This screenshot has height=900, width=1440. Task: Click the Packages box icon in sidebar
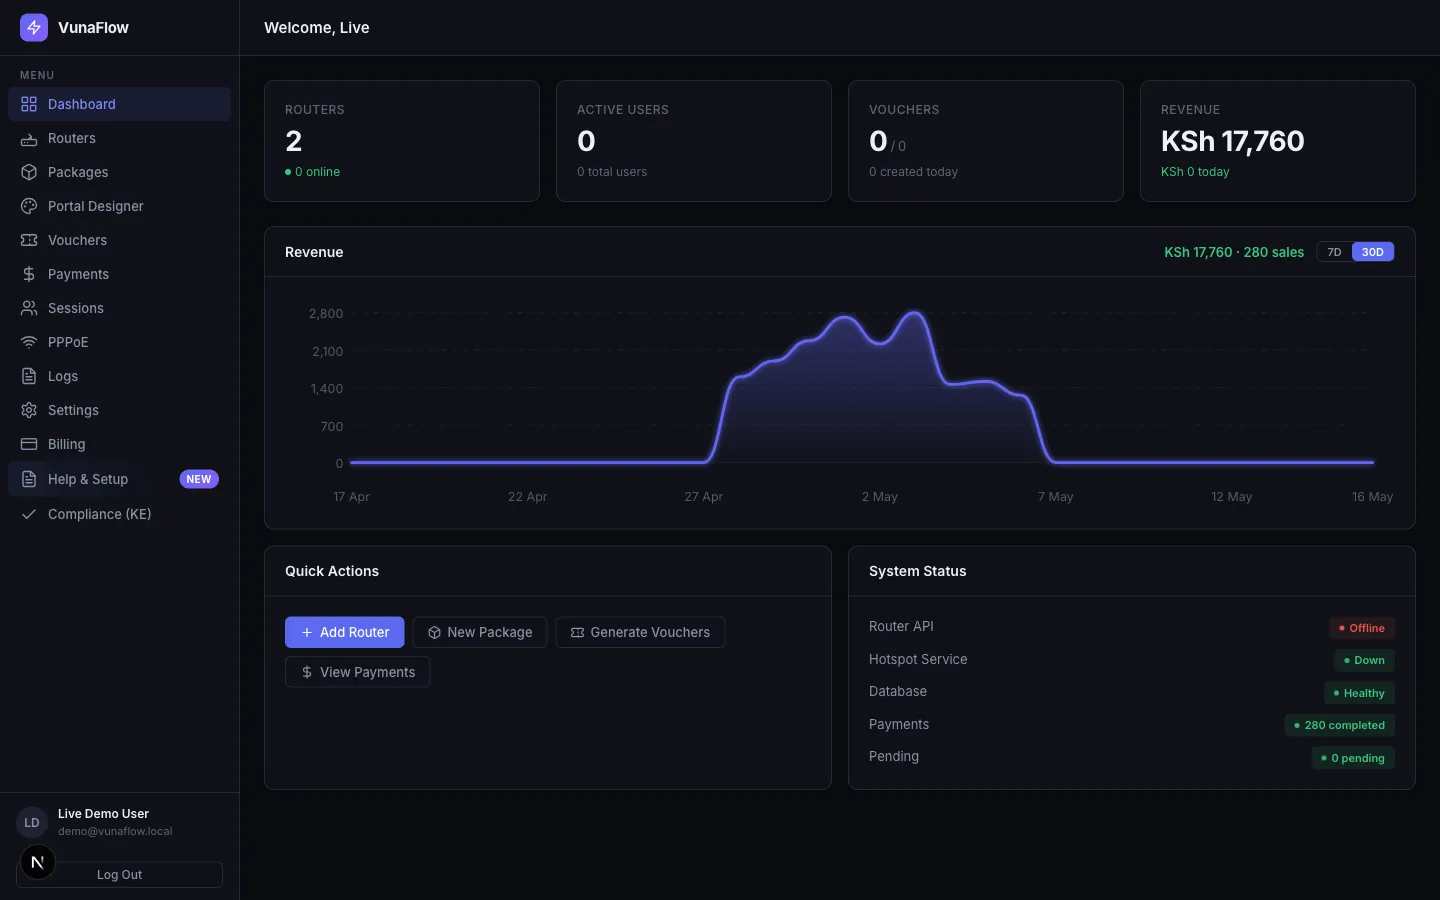(29, 172)
